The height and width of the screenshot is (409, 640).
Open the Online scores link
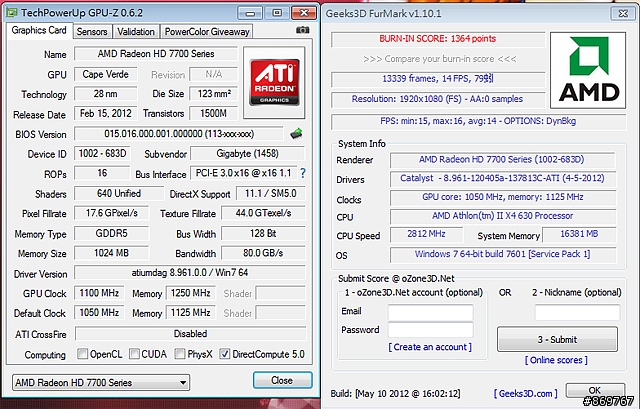556,360
